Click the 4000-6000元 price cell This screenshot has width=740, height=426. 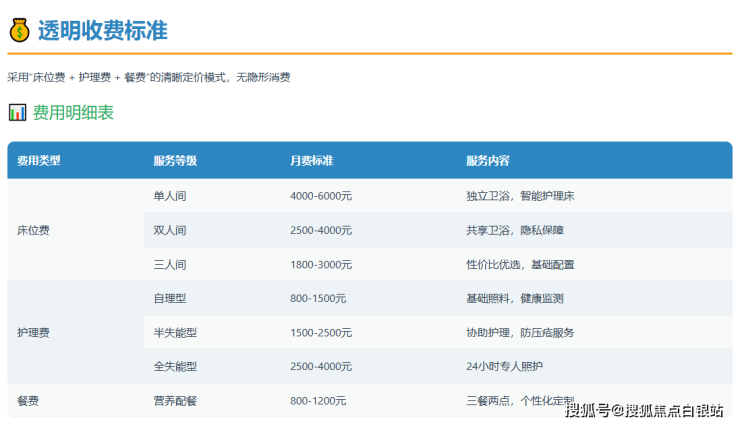321,196
